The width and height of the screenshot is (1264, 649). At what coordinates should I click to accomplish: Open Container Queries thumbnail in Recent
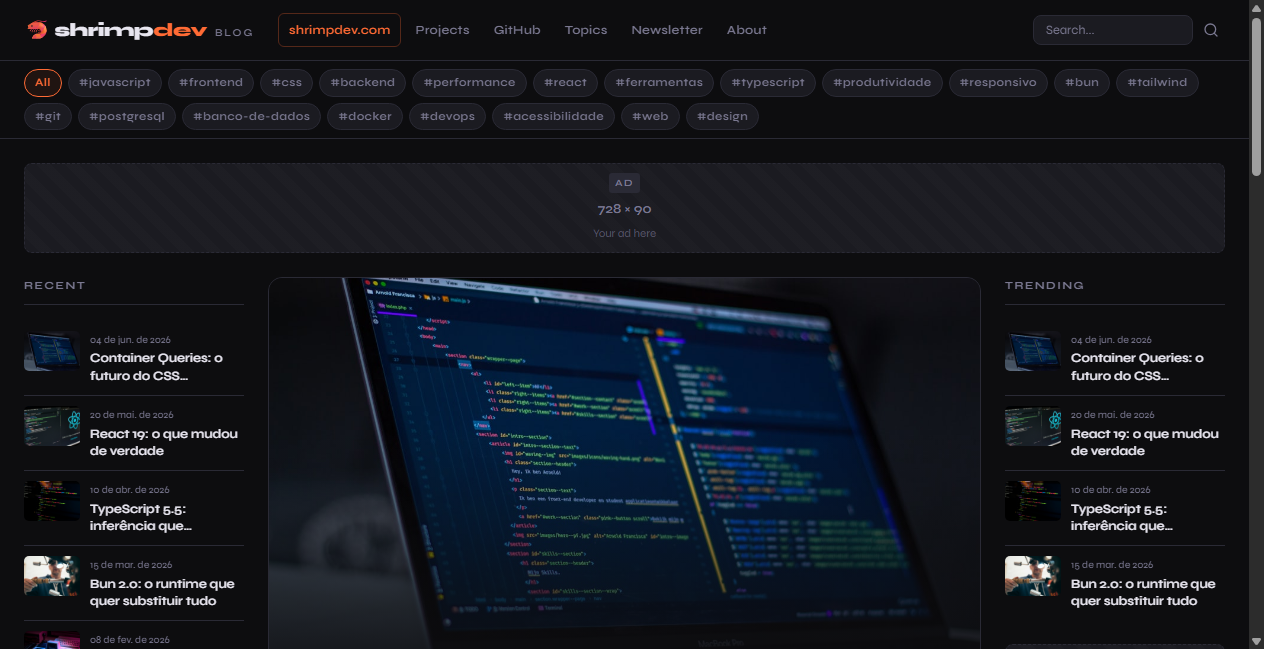coord(52,351)
